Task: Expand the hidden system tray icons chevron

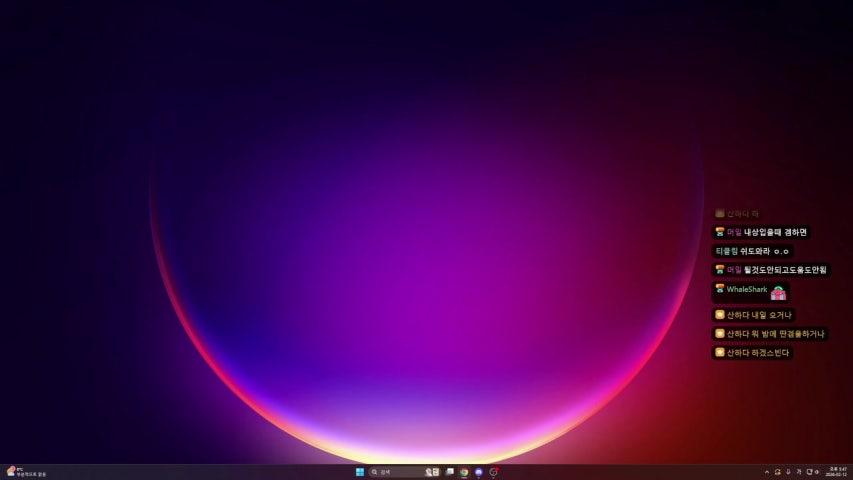Action: tap(767, 472)
